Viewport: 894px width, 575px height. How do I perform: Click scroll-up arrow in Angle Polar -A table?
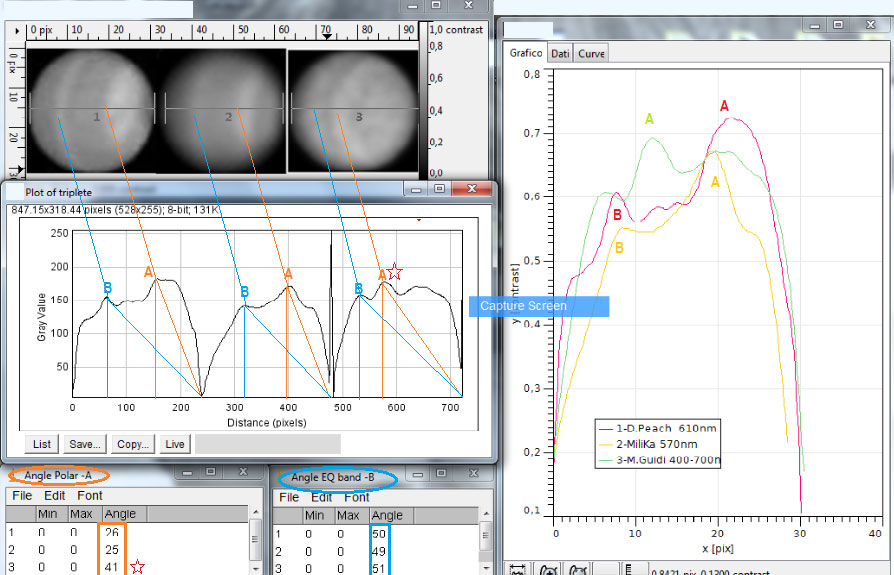255,513
